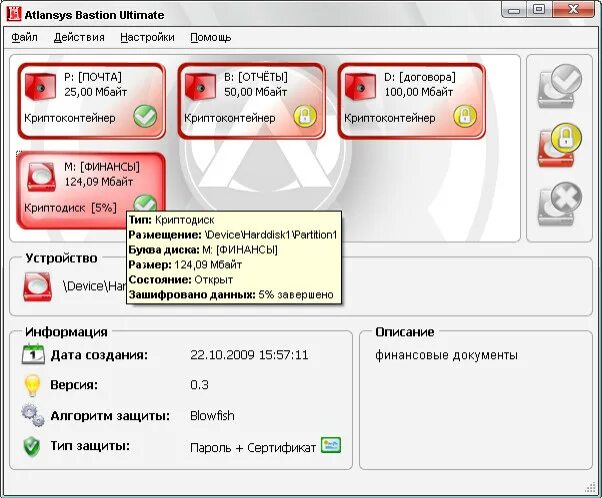The width and height of the screenshot is (602, 498).
Task: Maximize the Atlansys Bastion window
Action: click(539, 10)
